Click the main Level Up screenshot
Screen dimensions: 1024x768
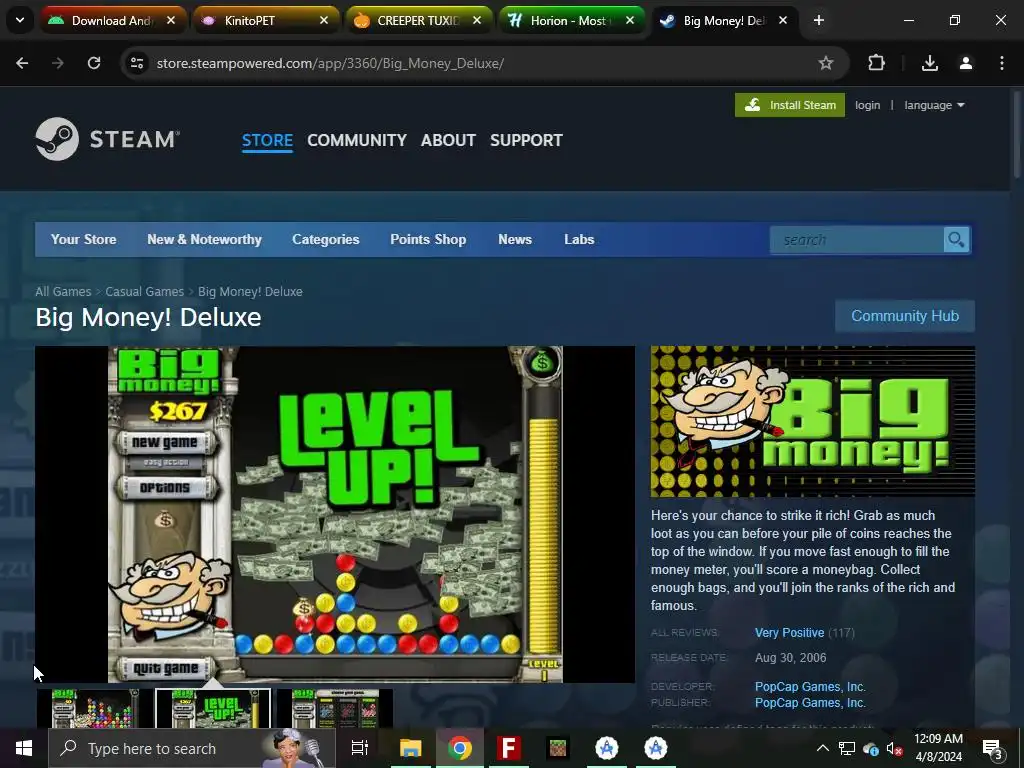point(335,515)
